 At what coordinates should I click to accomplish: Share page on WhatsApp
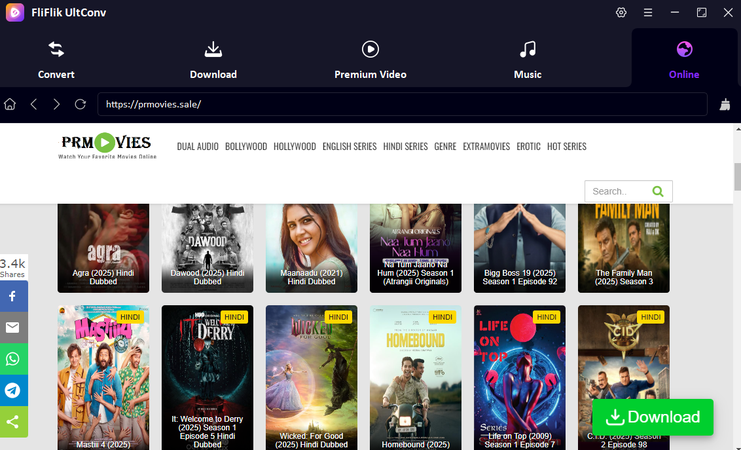coord(13,359)
